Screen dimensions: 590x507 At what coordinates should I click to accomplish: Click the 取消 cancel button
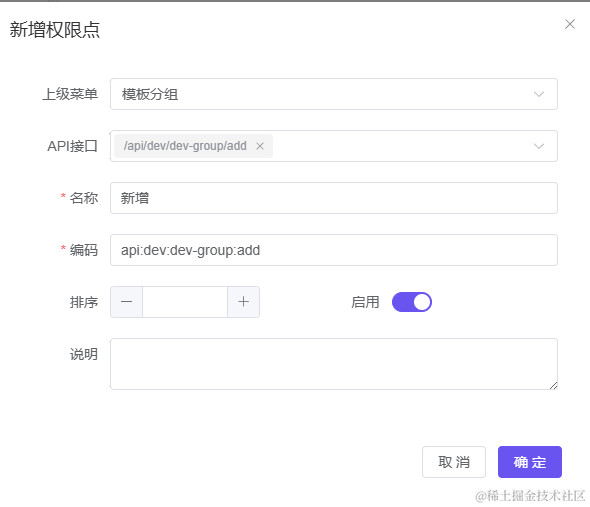click(x=454, y=462)
